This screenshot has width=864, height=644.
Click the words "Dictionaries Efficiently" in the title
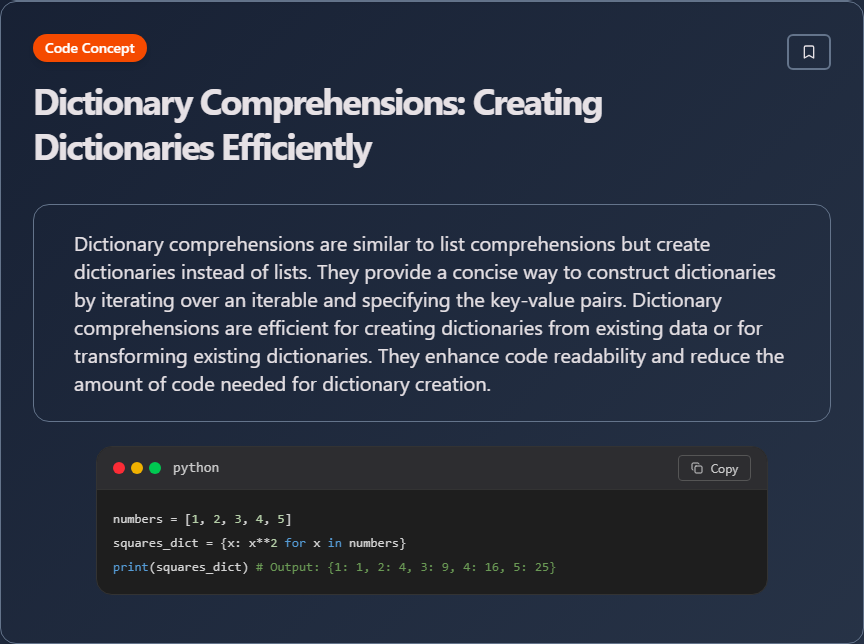(203, 148)
